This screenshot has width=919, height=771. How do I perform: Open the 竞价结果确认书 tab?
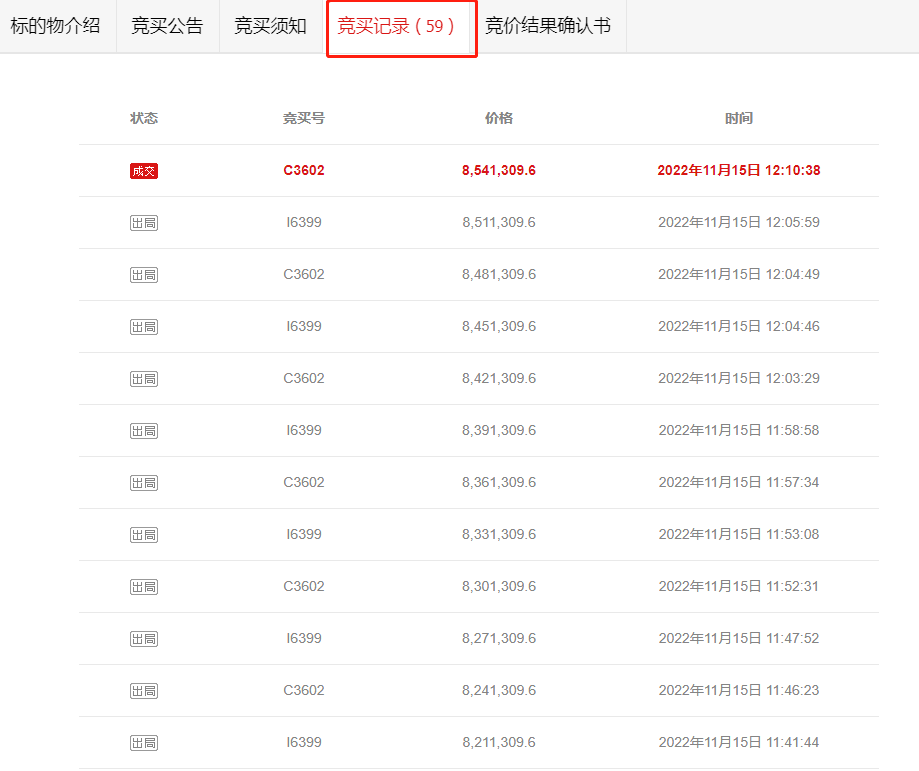click(548, 26)
